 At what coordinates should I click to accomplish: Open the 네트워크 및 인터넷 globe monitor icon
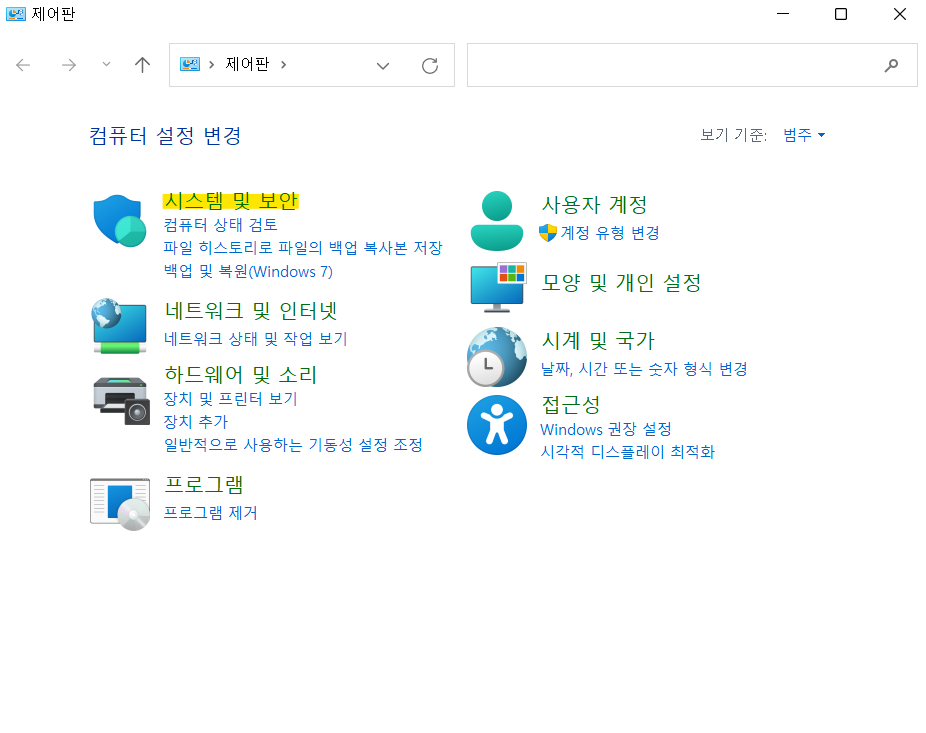(119, 325)
